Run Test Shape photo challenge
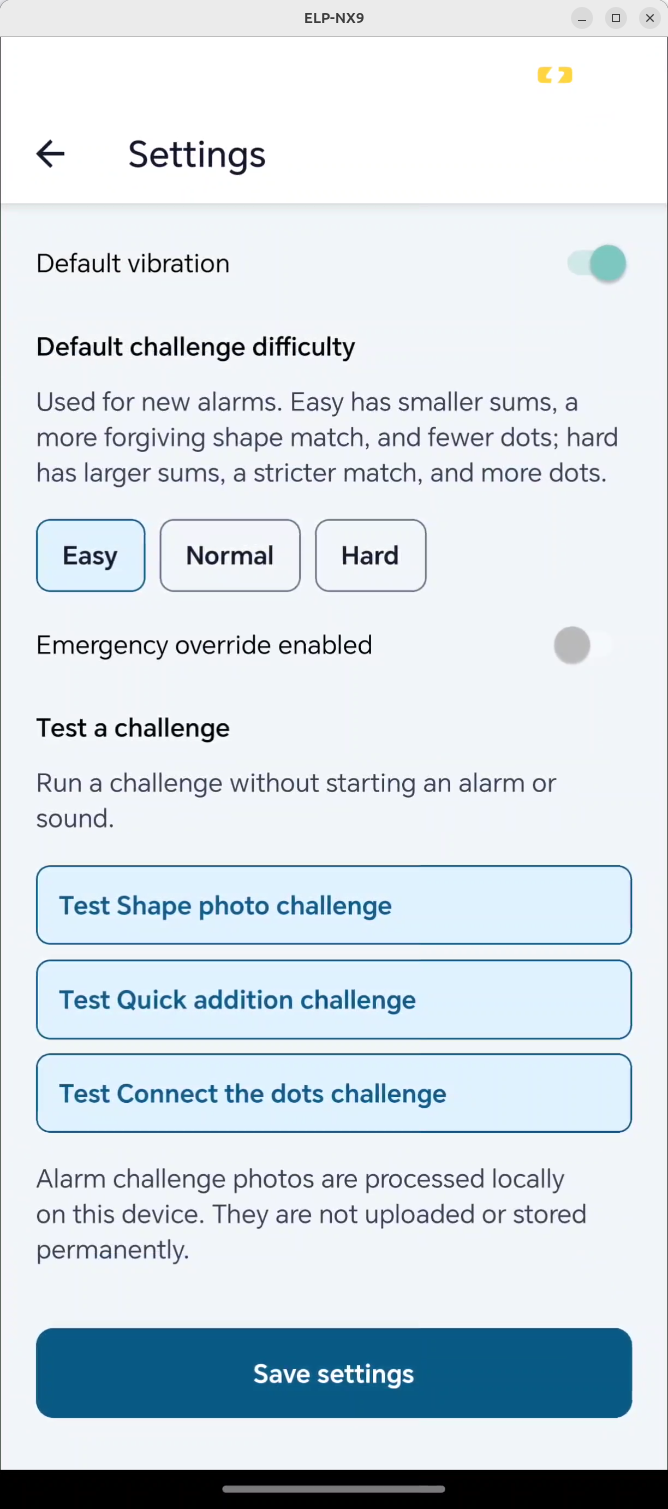 point(334,905)
